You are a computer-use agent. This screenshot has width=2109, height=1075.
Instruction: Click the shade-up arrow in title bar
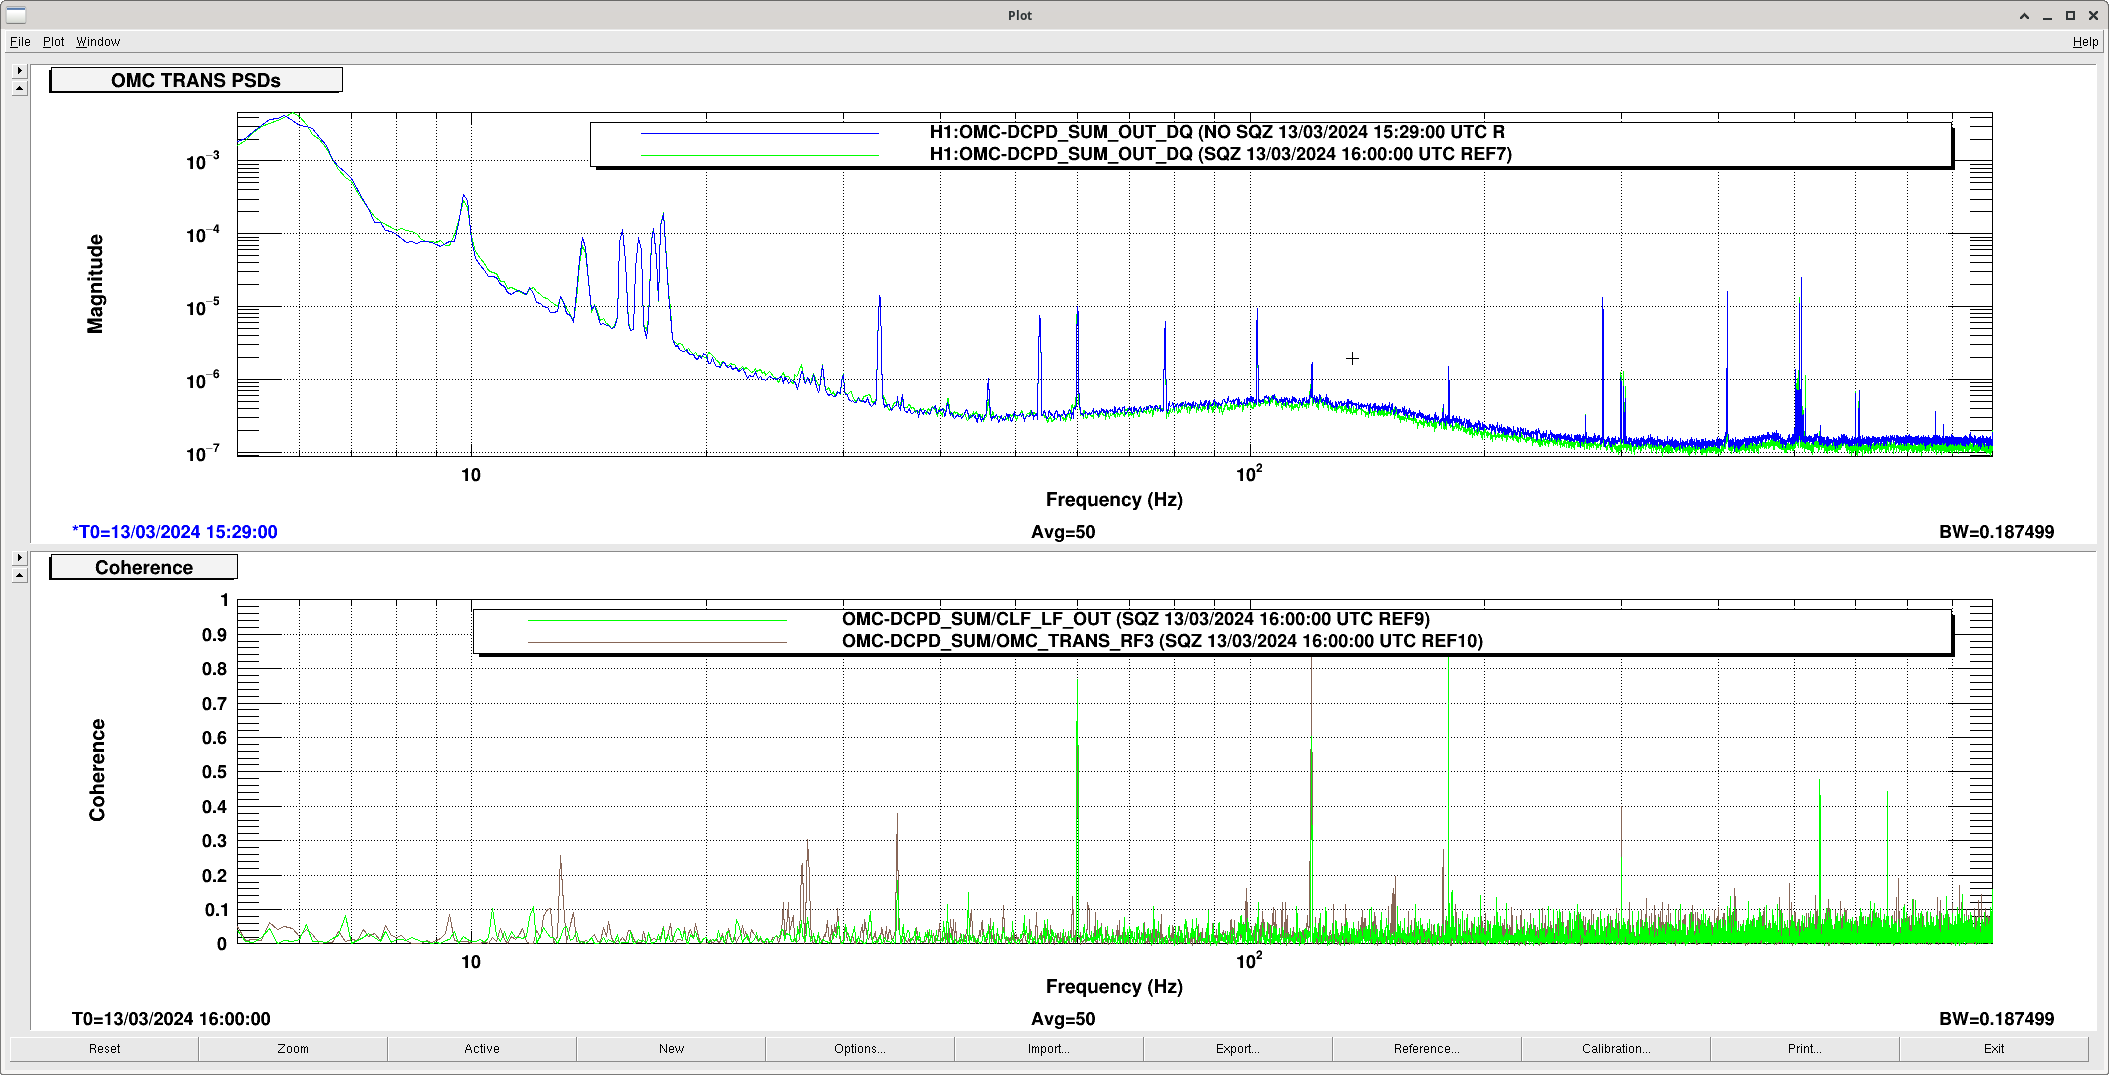[x=2024, y=16]
